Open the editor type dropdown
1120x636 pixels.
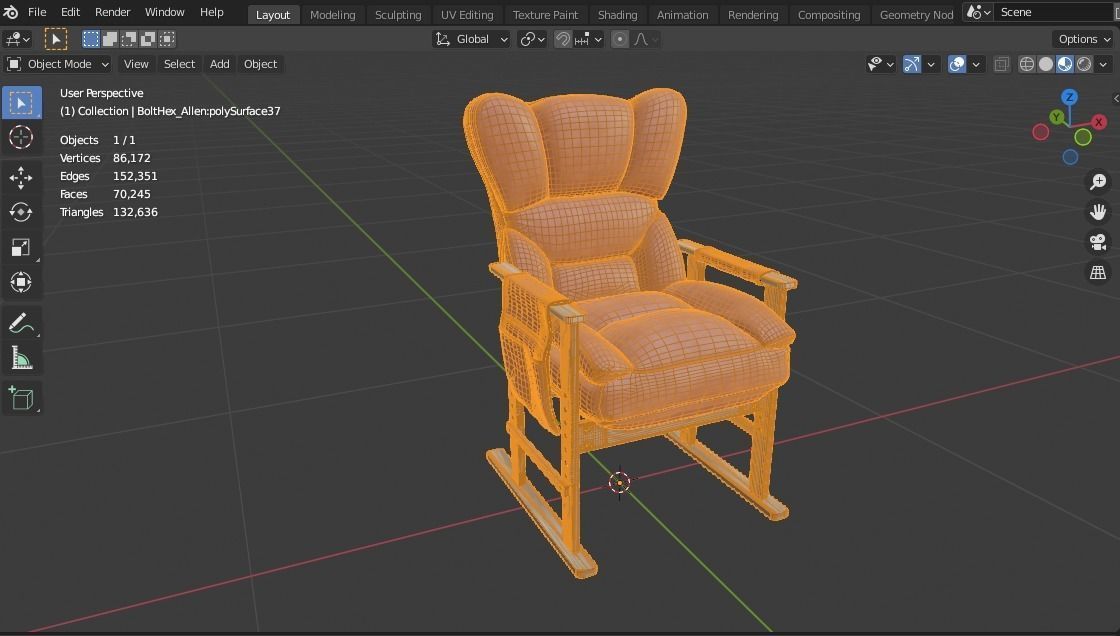coord(17,39)
